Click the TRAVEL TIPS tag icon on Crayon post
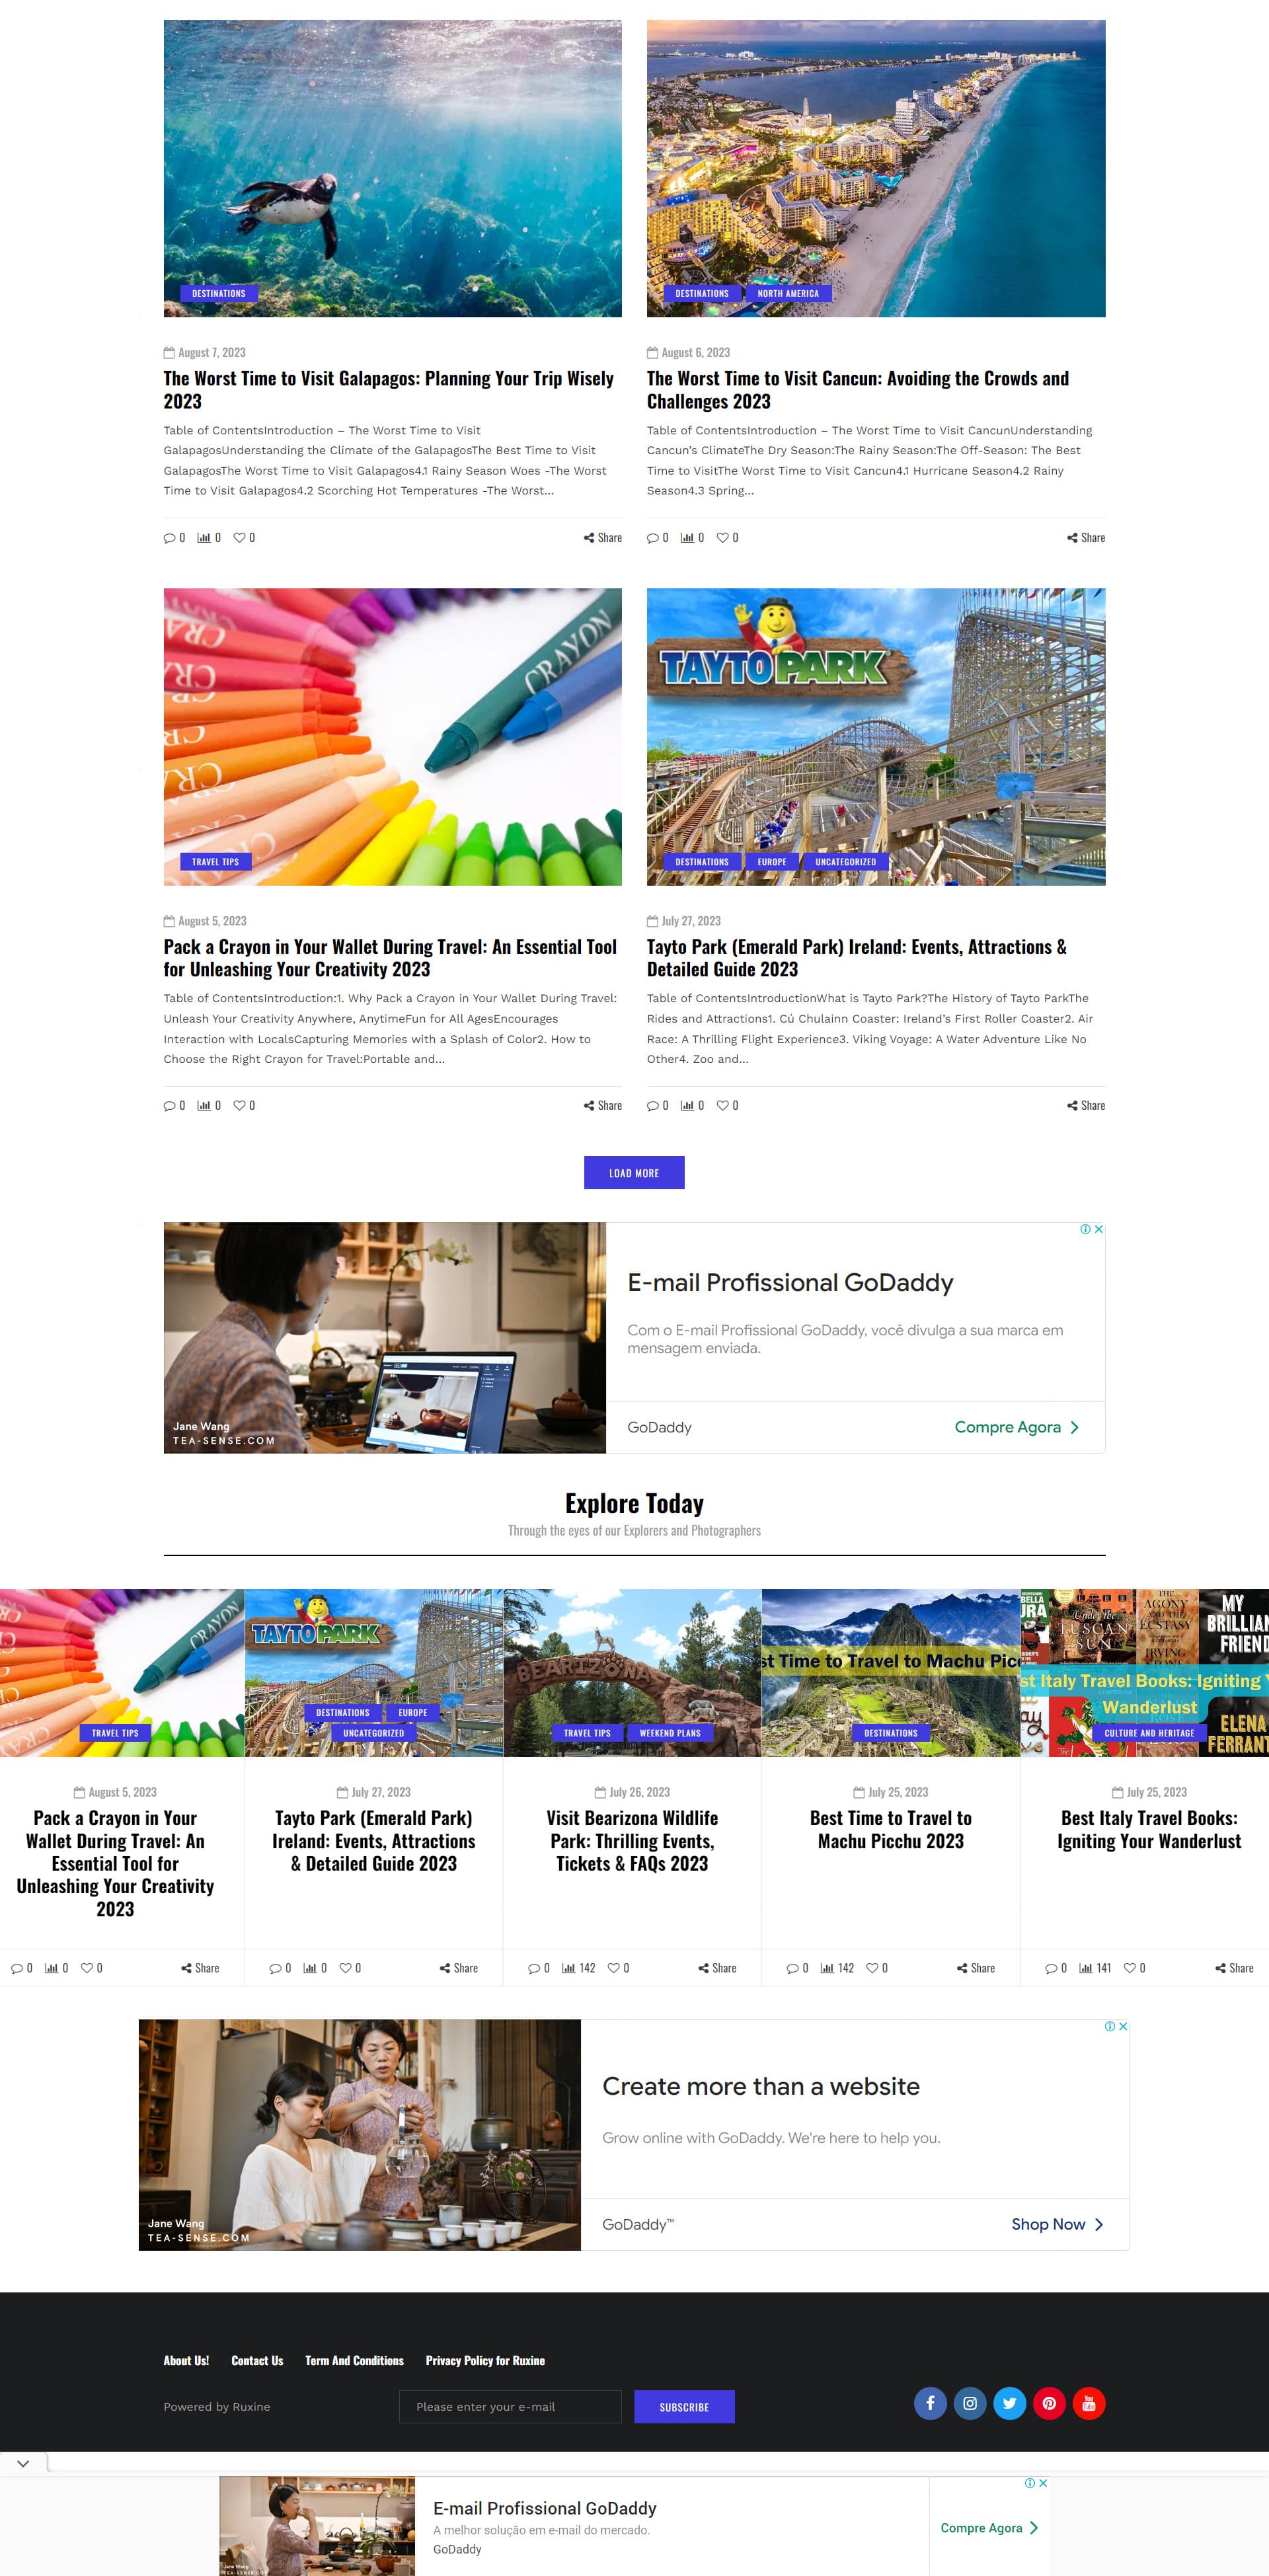 (x=213, y=861)
